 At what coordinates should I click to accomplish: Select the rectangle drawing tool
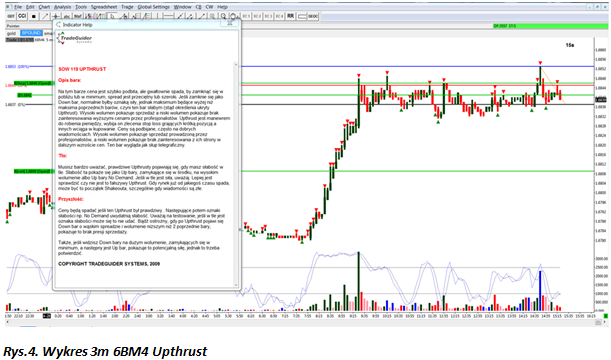pos(302,16)
